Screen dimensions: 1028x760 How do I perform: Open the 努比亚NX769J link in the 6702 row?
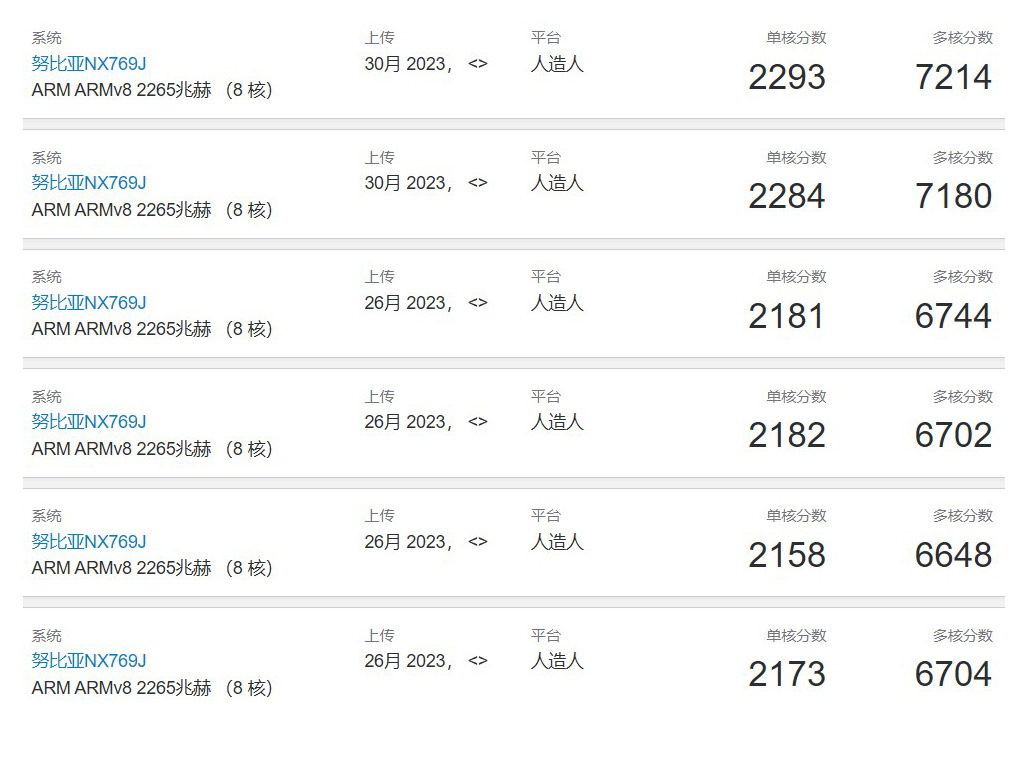pos(89,422)
